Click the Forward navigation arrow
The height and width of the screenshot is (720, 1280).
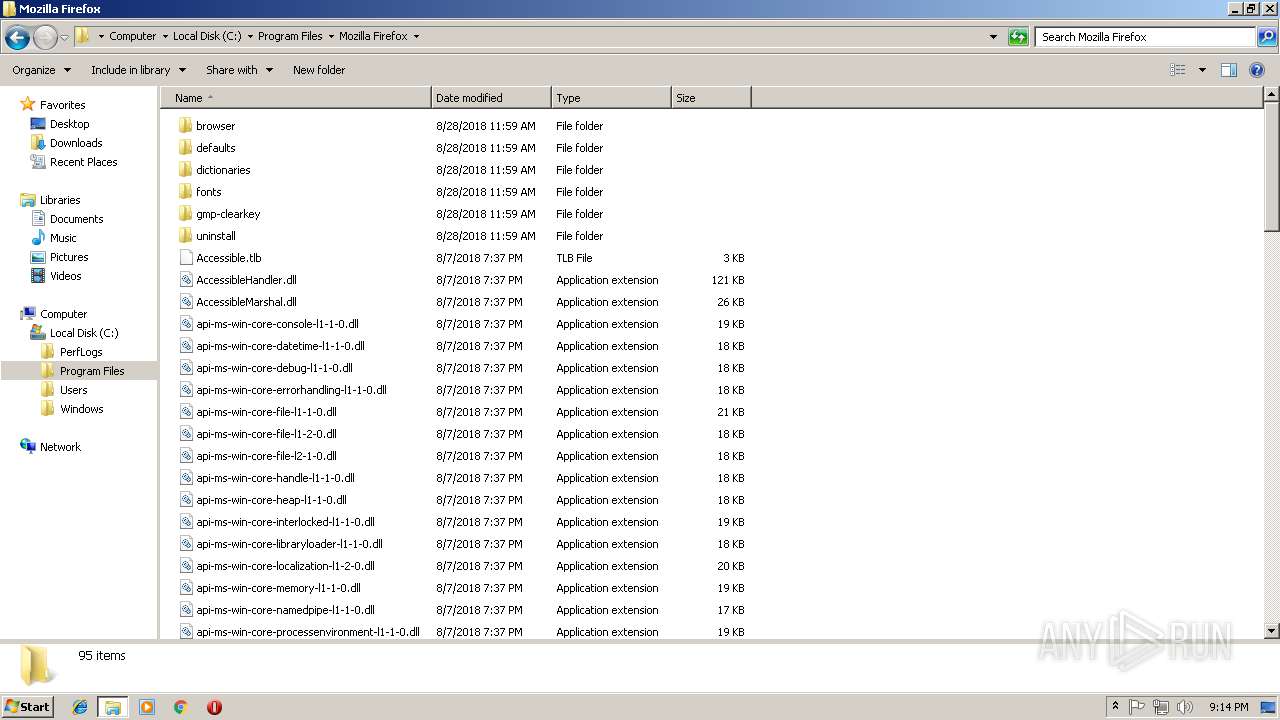(45, 38)
